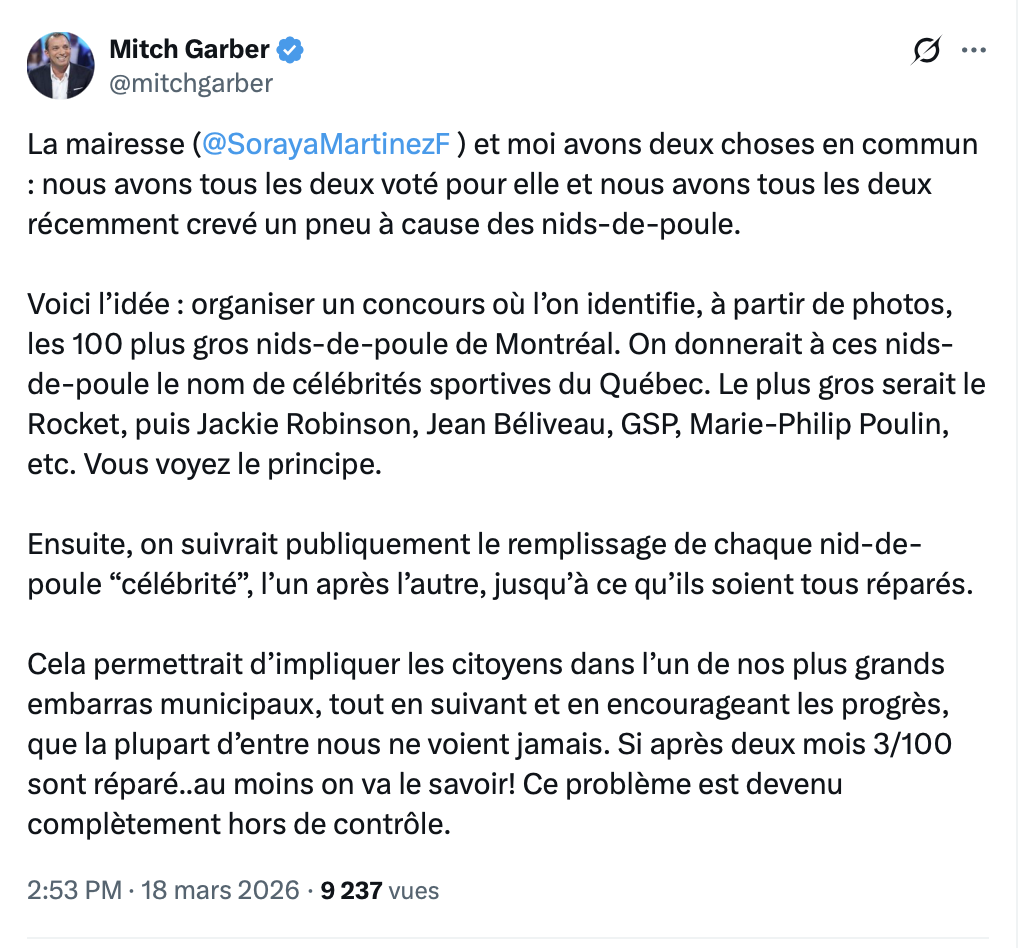This screenshot has width=1018, height=948.
Task: Click the Mitch Garber display name
Action: pyautogui.click(x=189, y=49)
